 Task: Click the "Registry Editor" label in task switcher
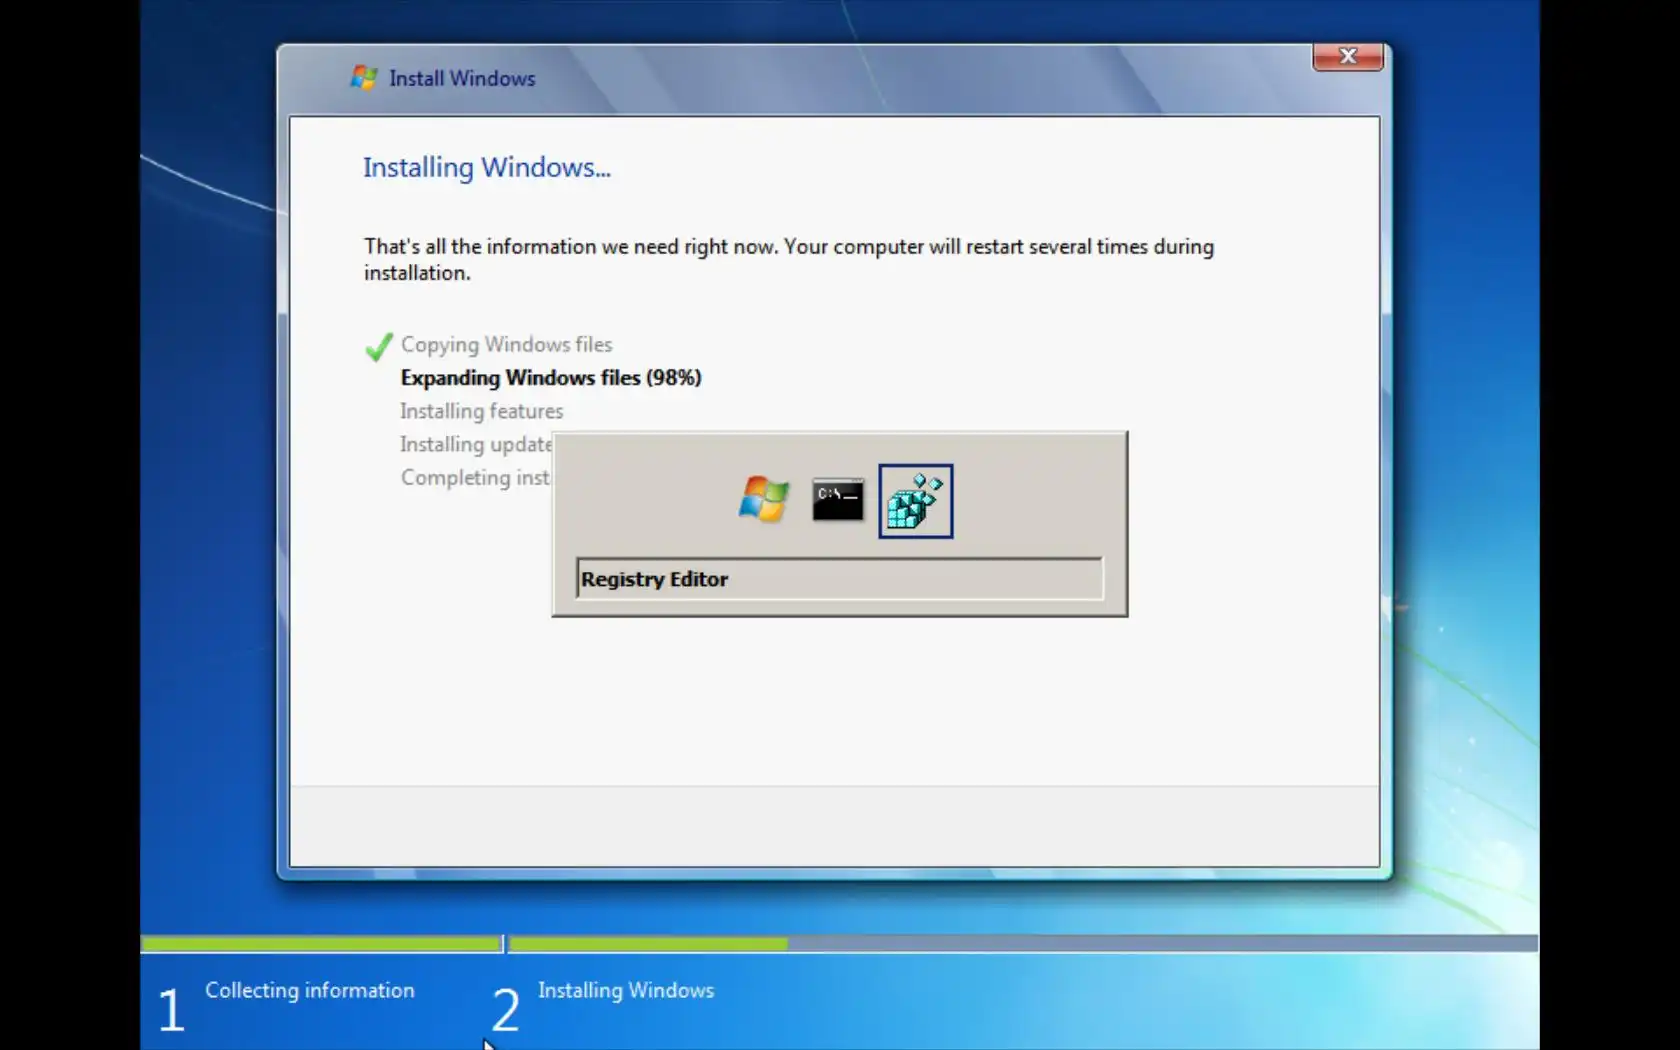[x=654, y=579]
